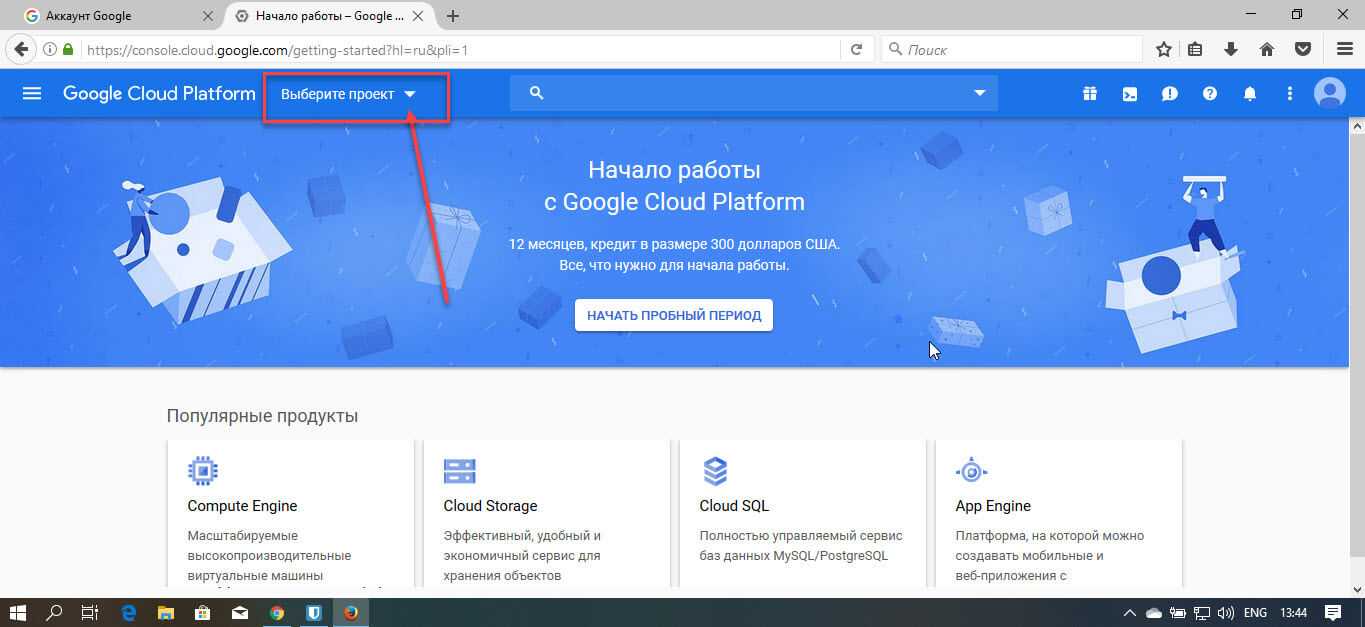Image resolution: width=1365 pixels, height=627 pixels.
Task: Click the gift free trial icon
Action: coord(1089,94)
